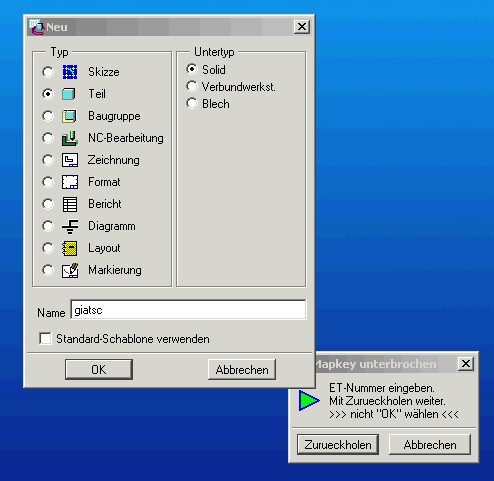Click the Zeichnung drawing icon
The width and height of the screenshot is (494, 481).
(x=70, y=160)
